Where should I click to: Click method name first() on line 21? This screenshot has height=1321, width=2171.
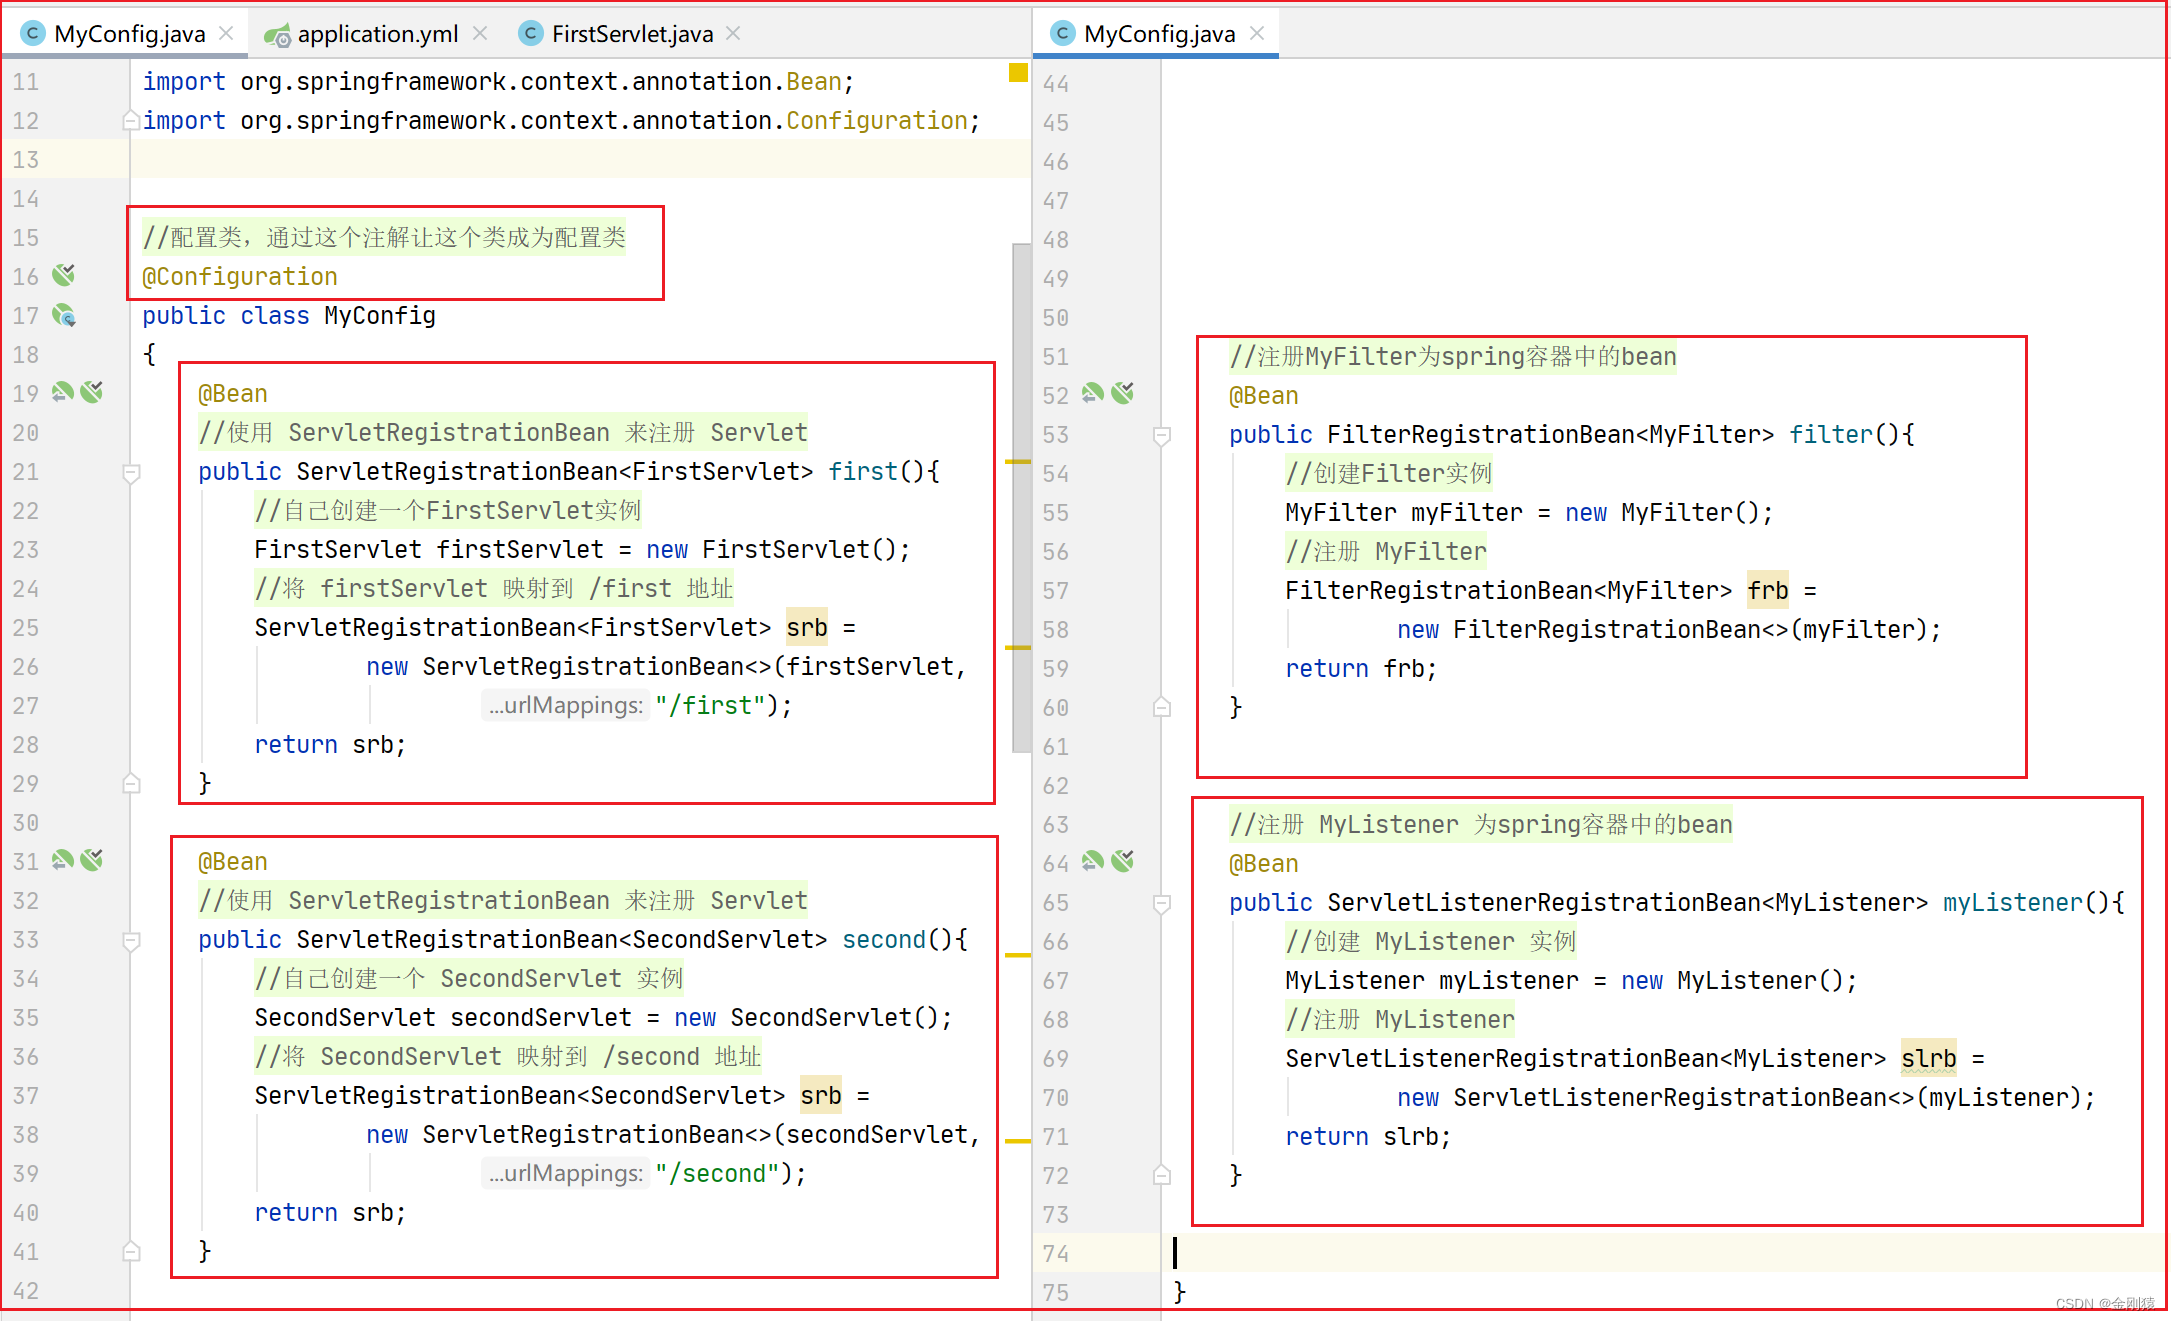863,471
